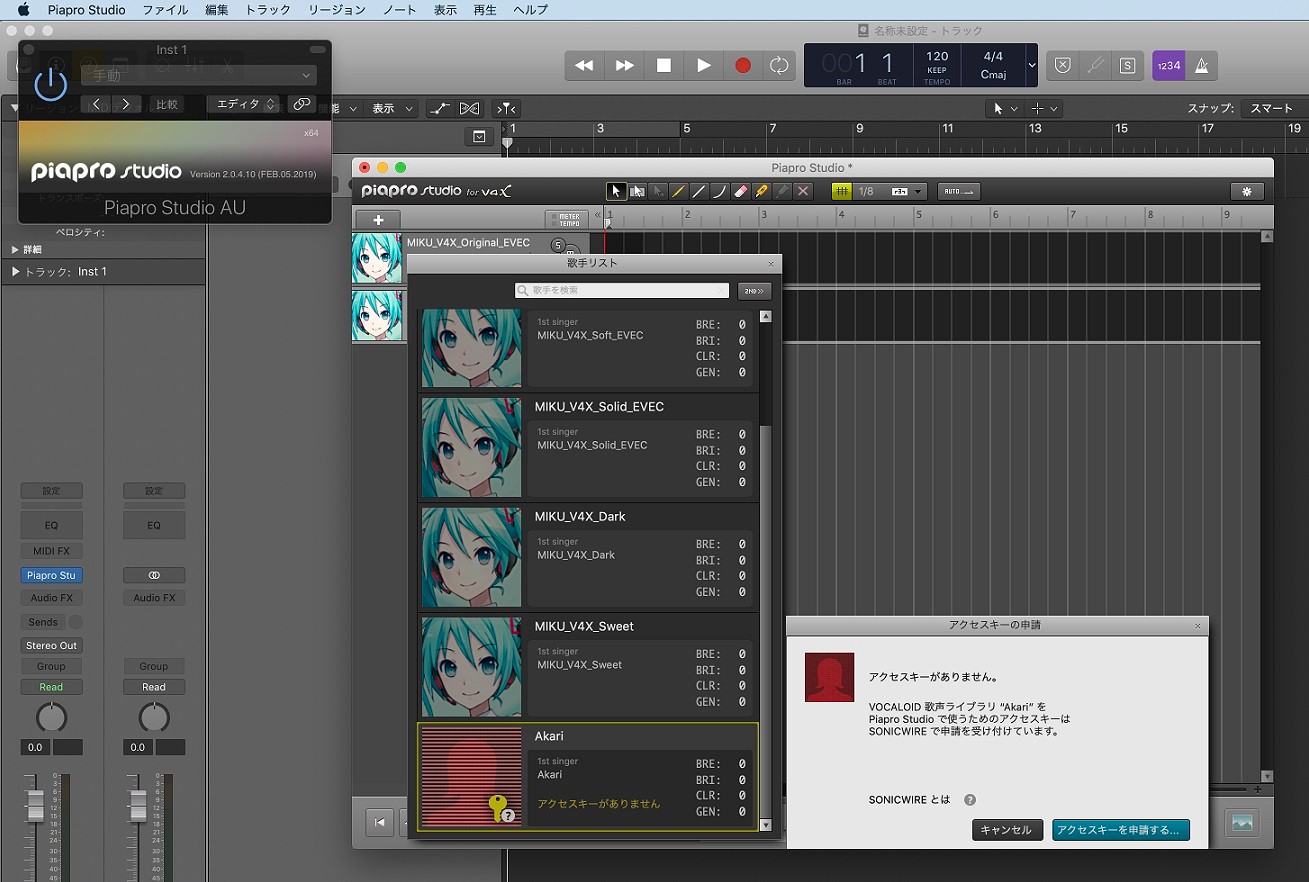
Task: Open the 2ND singer expand button
Action: click(755, 291)
